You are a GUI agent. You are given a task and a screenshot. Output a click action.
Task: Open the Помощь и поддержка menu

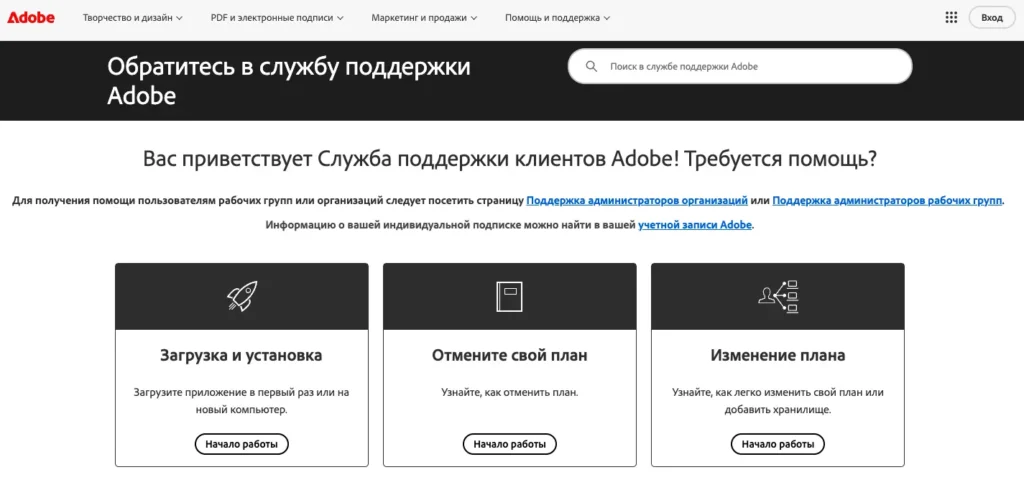[557, 18]
